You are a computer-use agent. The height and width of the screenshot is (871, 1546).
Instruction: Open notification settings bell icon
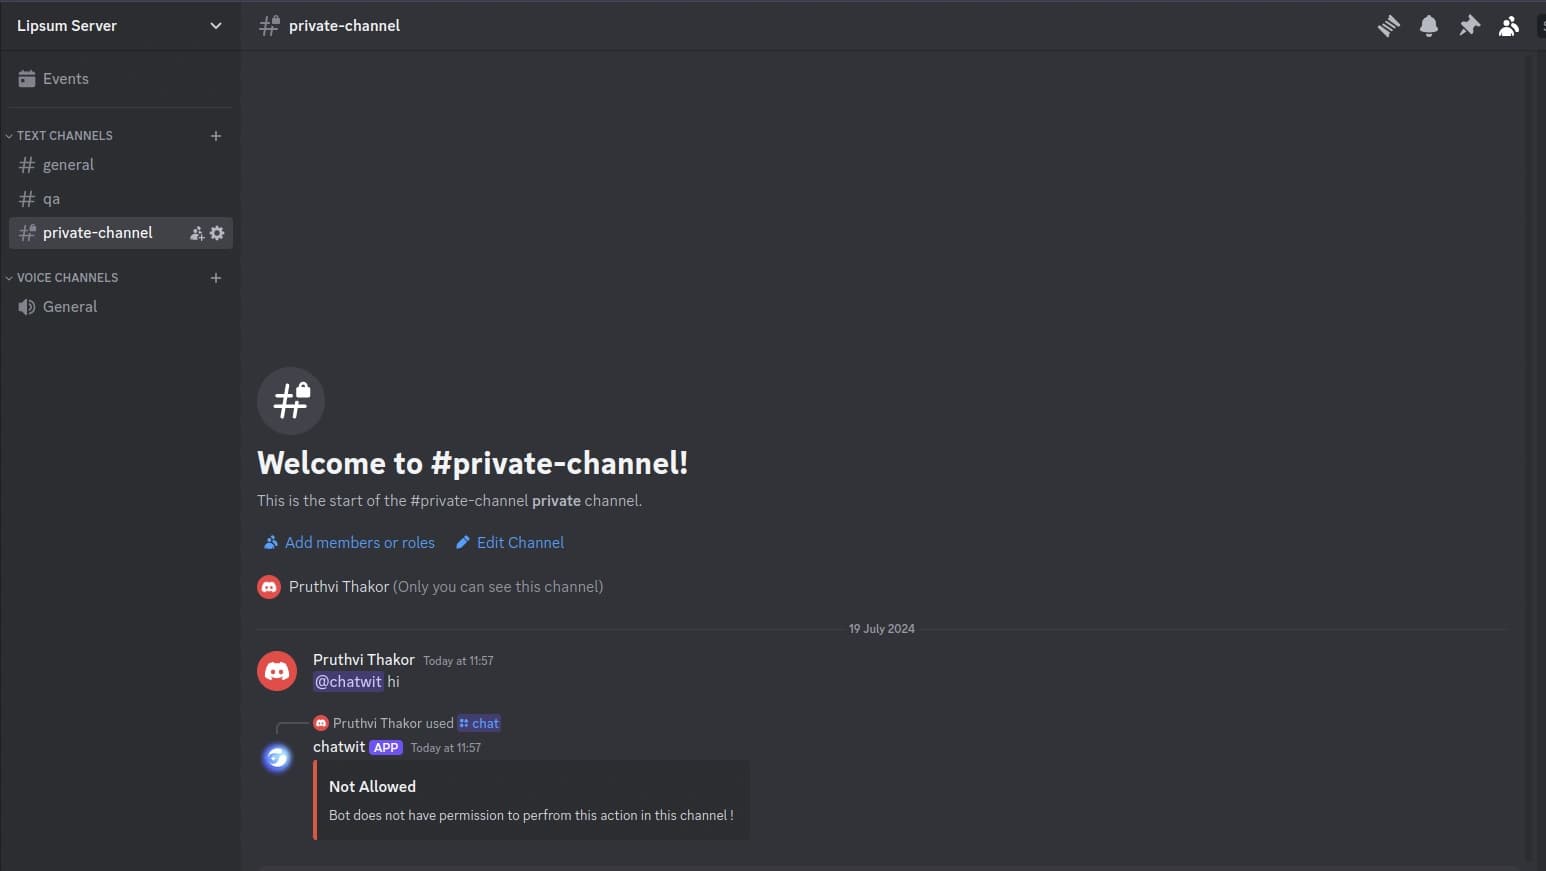pyautogui.click(x=1428, y=26)
